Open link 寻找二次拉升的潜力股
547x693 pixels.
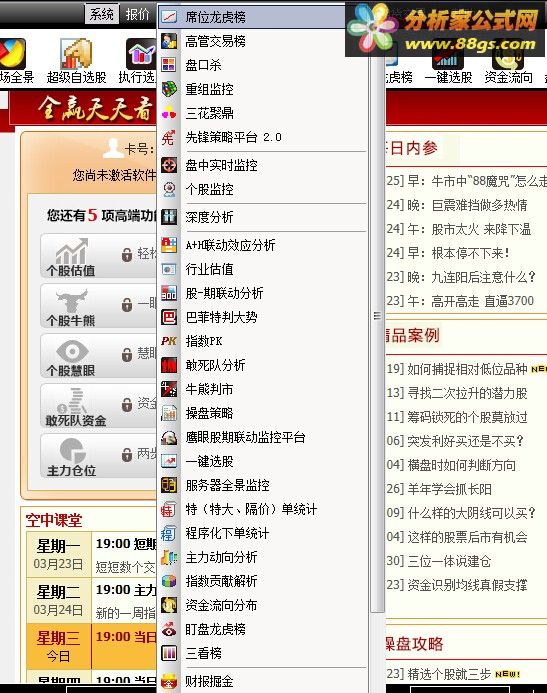click(x=467, y=393)
